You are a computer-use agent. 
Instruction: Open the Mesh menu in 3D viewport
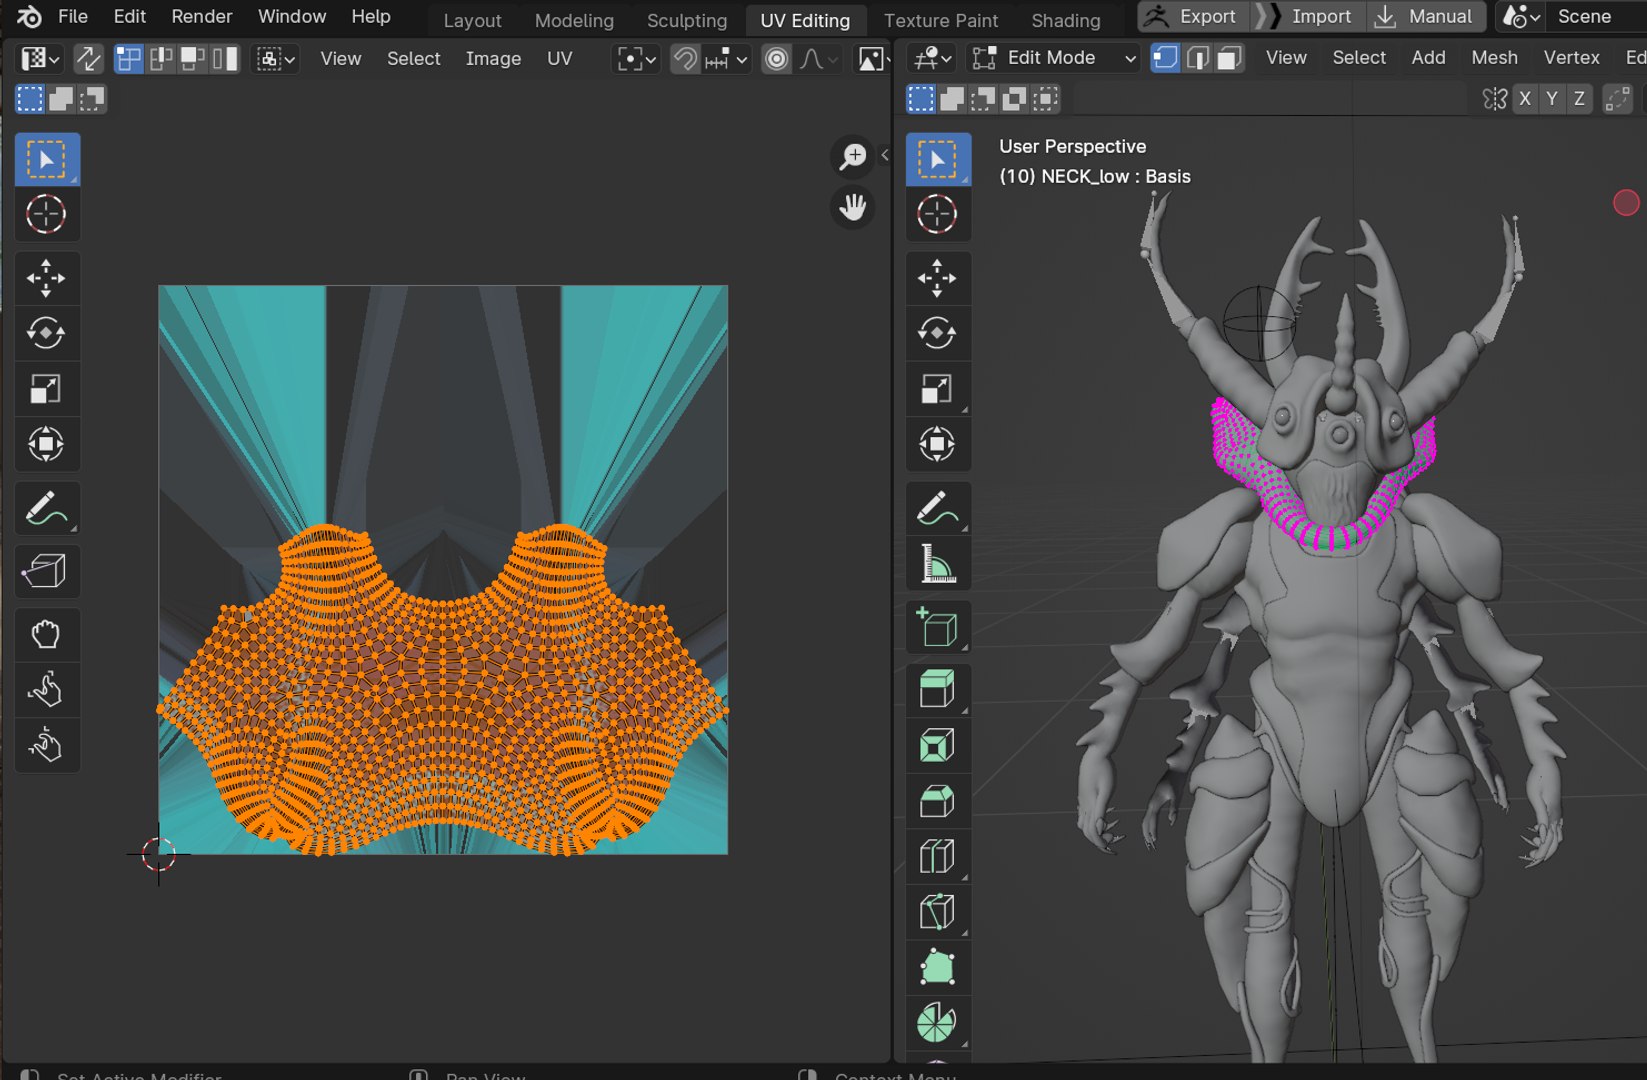tap(1494, 58)
